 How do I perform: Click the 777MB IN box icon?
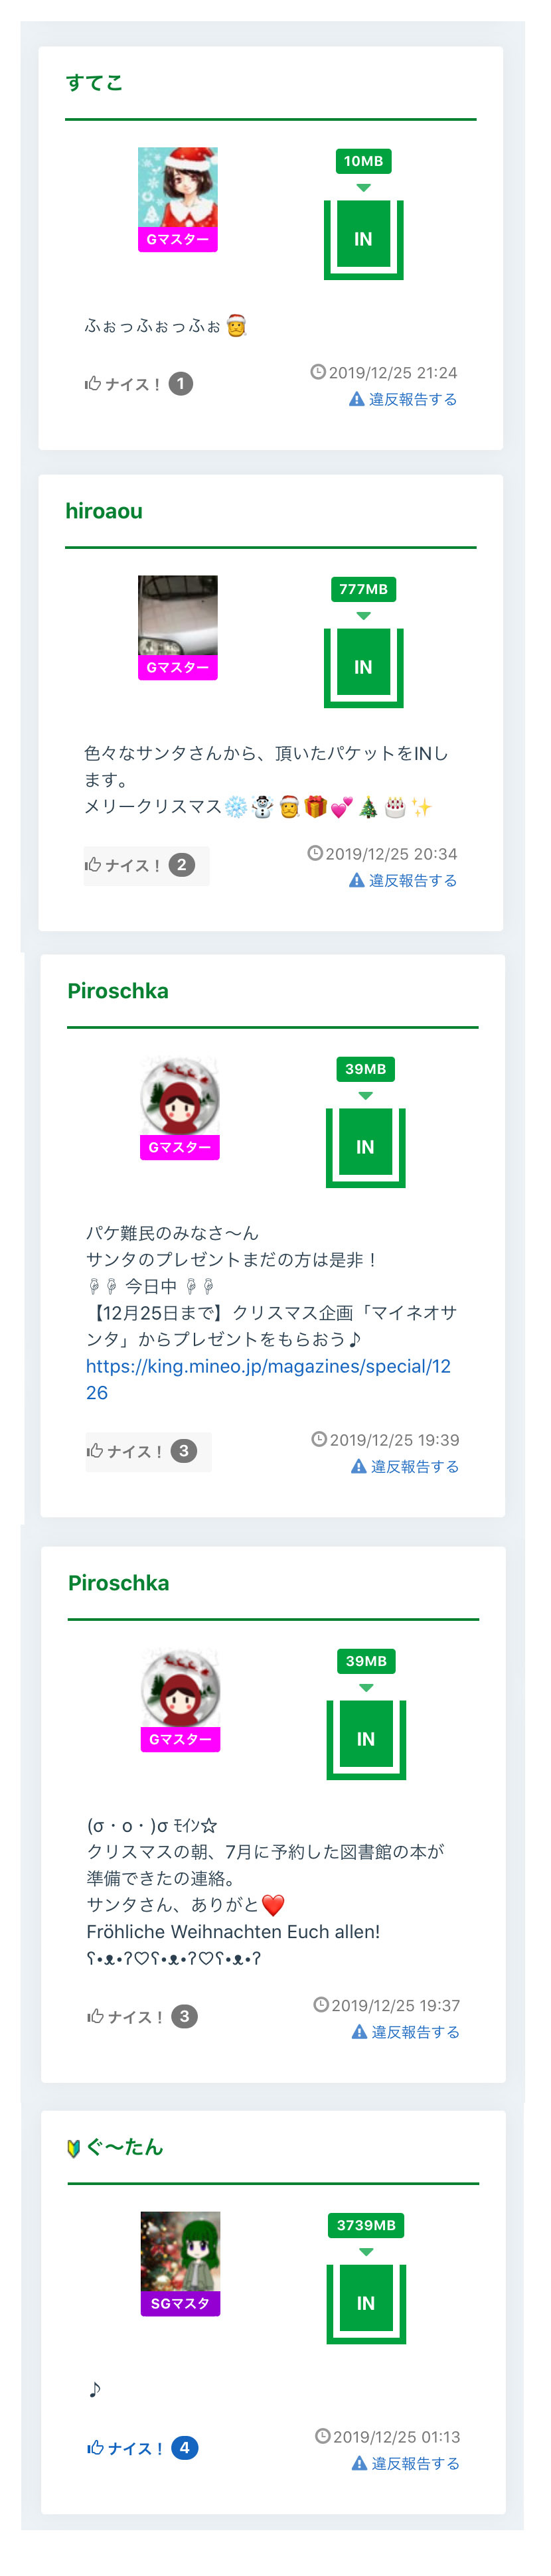[363, 668]
